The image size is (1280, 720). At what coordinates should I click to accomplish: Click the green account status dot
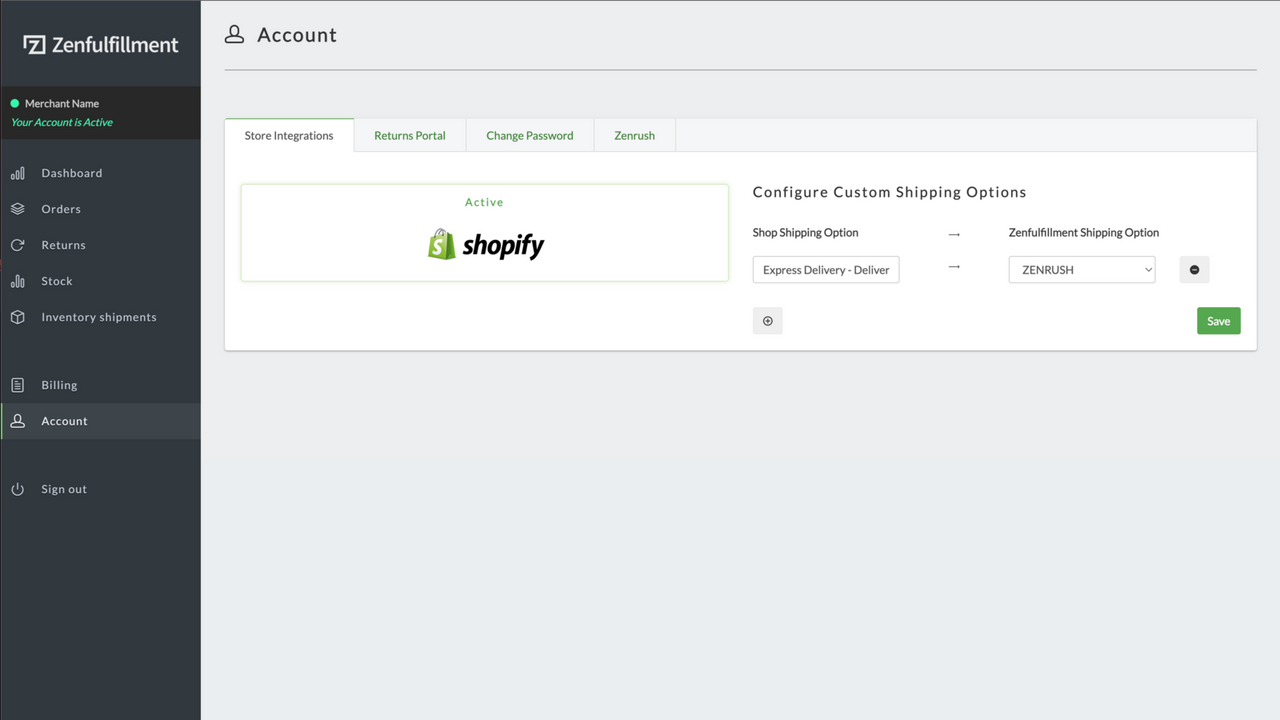click(15, 103)
